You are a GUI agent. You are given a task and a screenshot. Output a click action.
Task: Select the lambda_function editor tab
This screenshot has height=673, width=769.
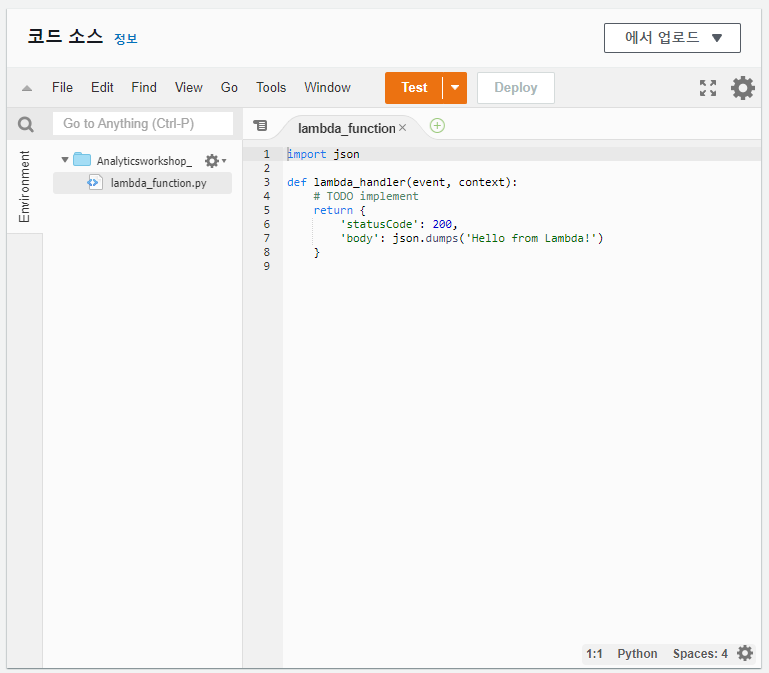click(346, 128)
